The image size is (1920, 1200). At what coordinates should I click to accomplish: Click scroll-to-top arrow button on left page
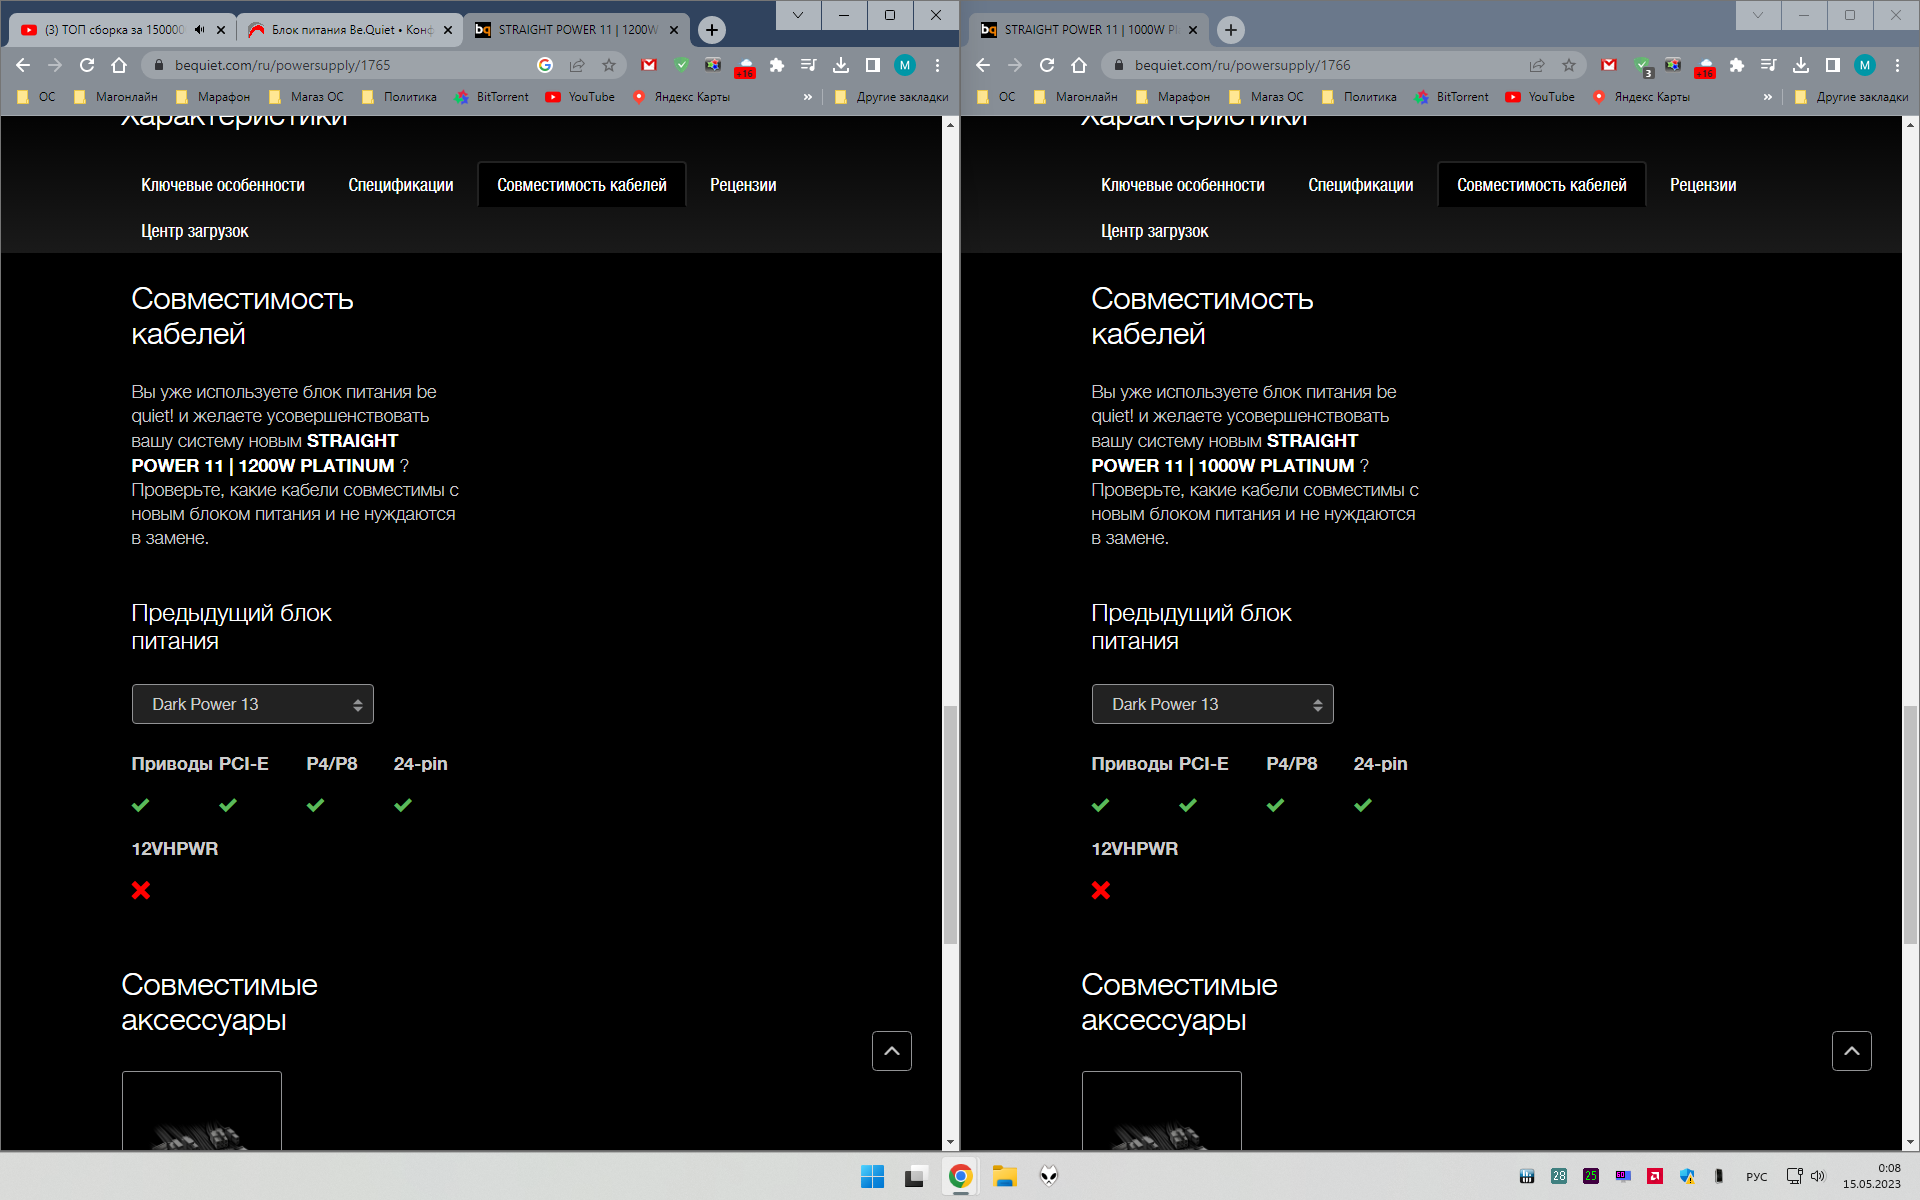click(891, 1051)
